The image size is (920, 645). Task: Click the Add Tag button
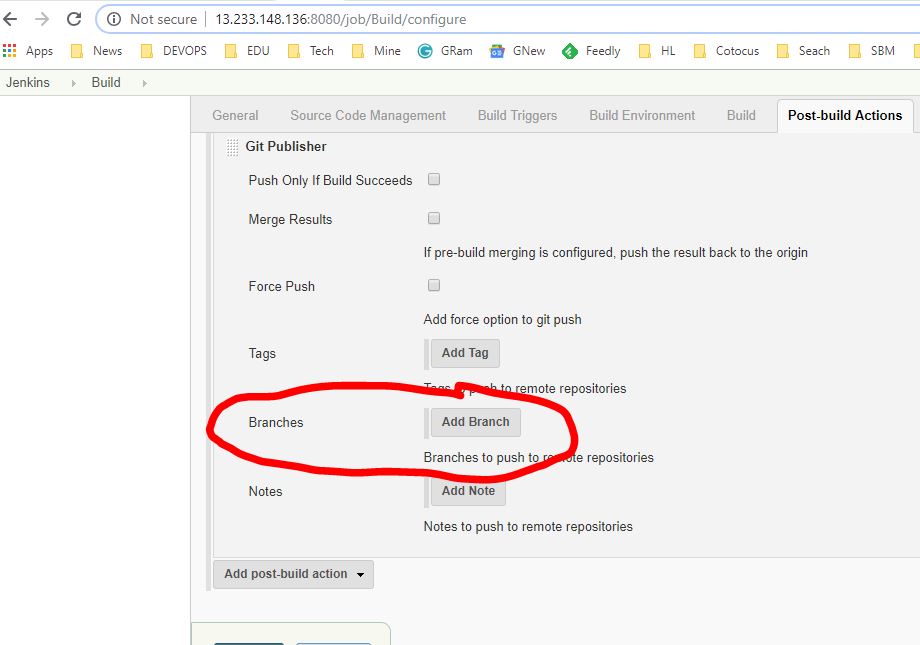coord(465,353)
